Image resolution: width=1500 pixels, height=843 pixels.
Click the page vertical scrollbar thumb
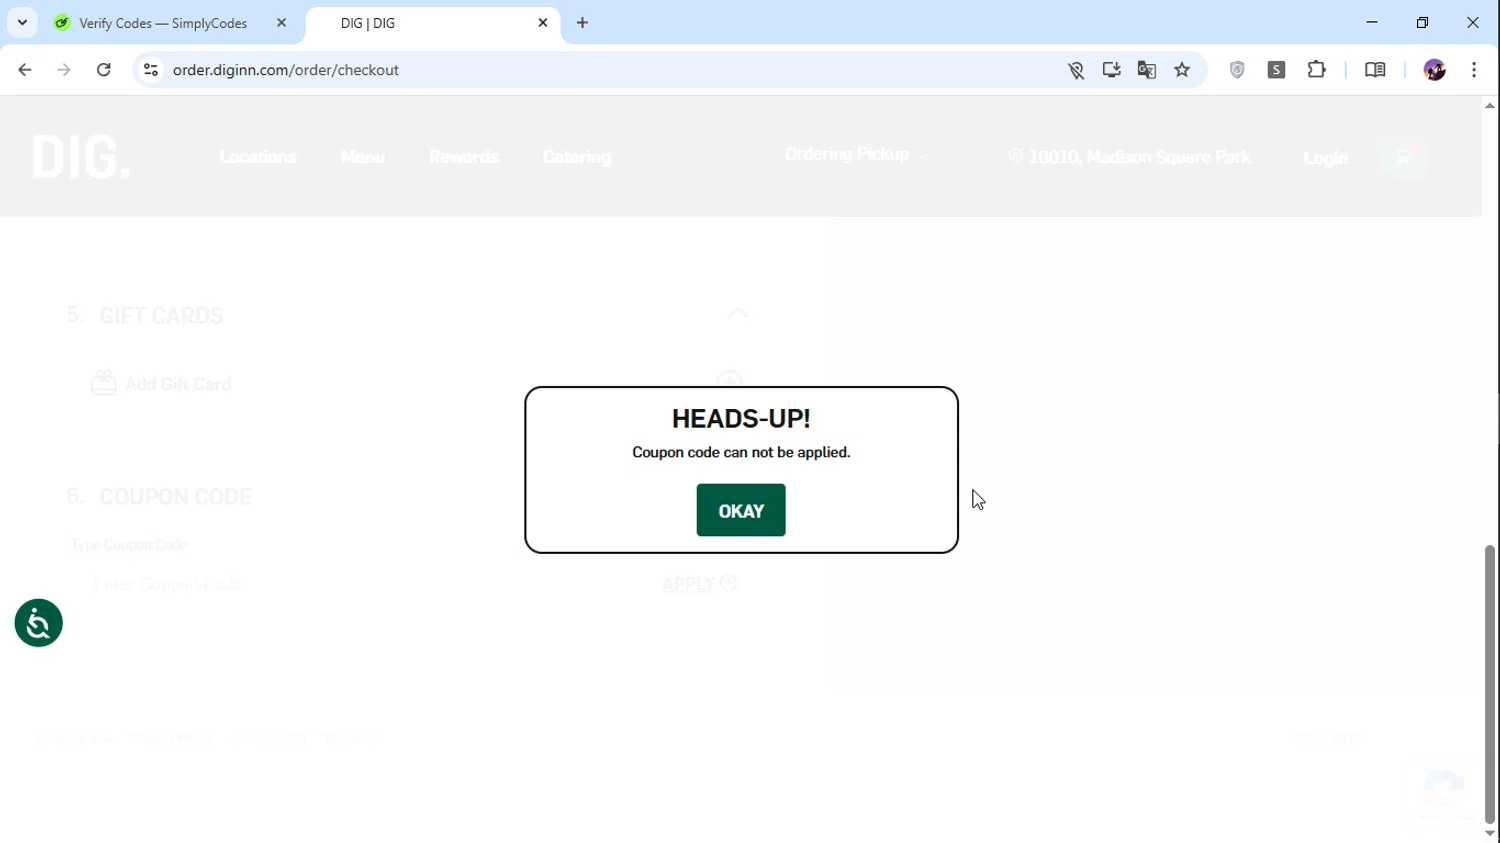click(1490, 684)
